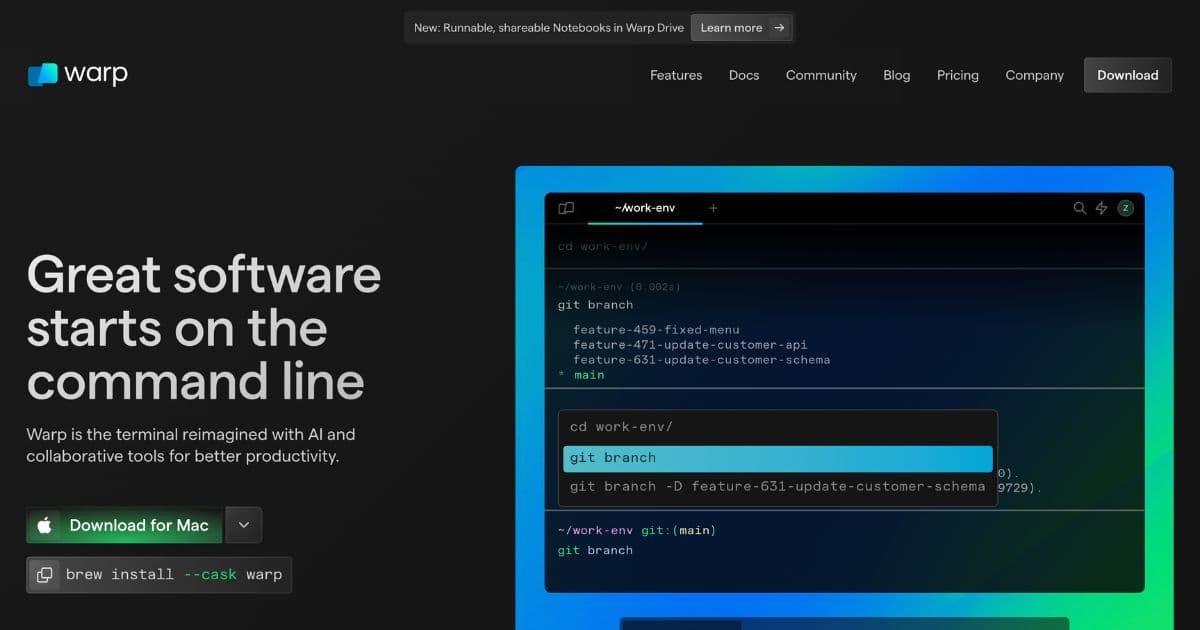Copy the brew install command via copy icon
This screenshot has width=1200, height=630.
point(44,575)
